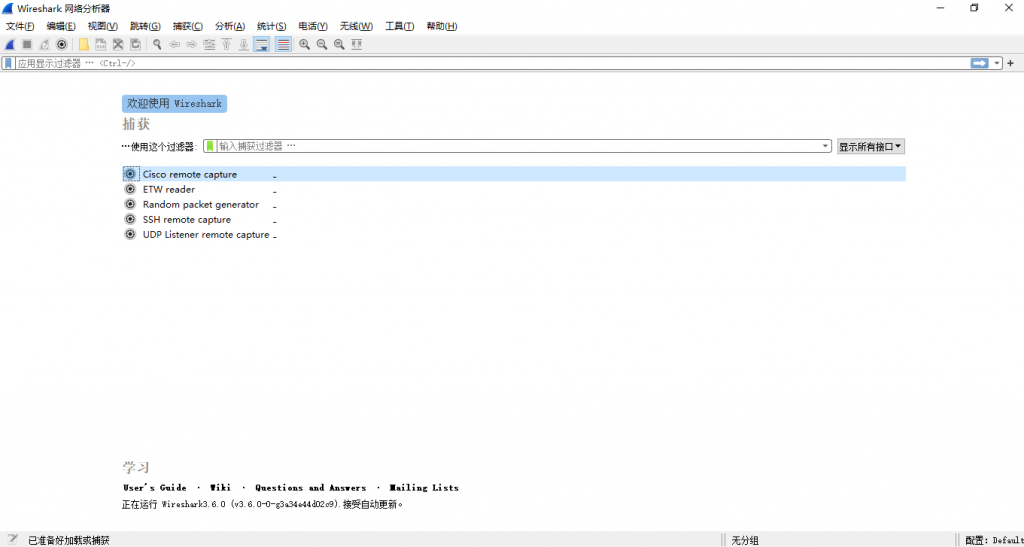Close the capture file with the X icon

(118, 44)
